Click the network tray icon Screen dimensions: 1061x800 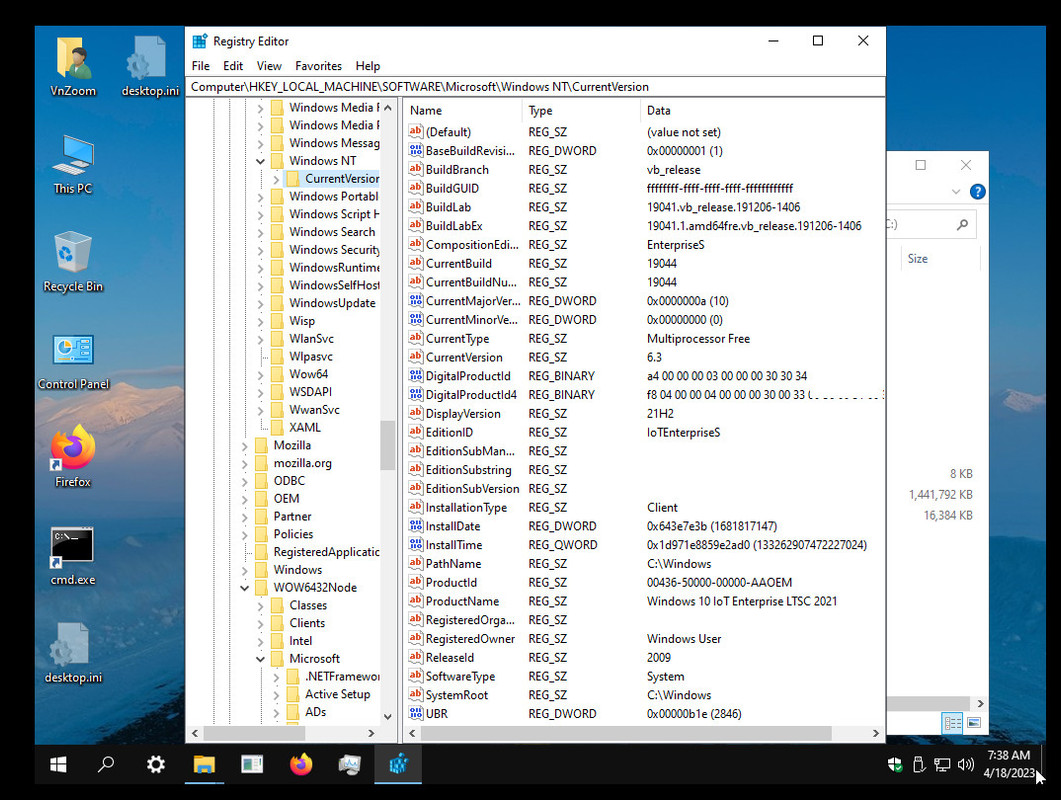pyautogui.click(x=942, y=765)
